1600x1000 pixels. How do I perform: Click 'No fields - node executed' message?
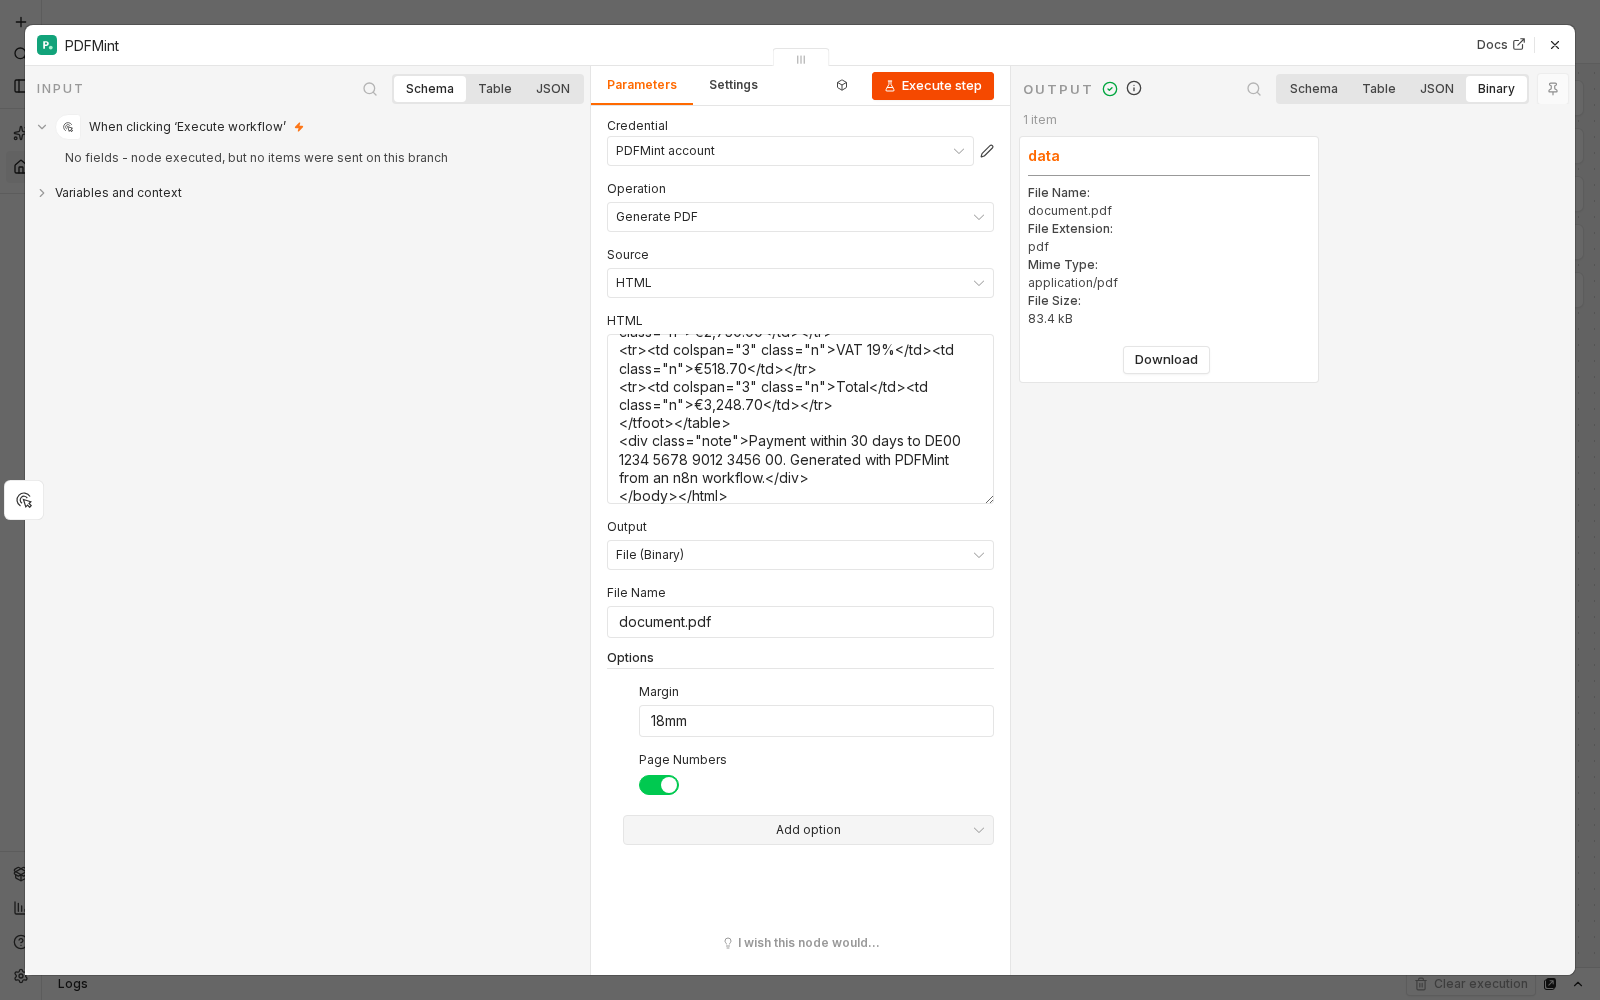point(256,158)
